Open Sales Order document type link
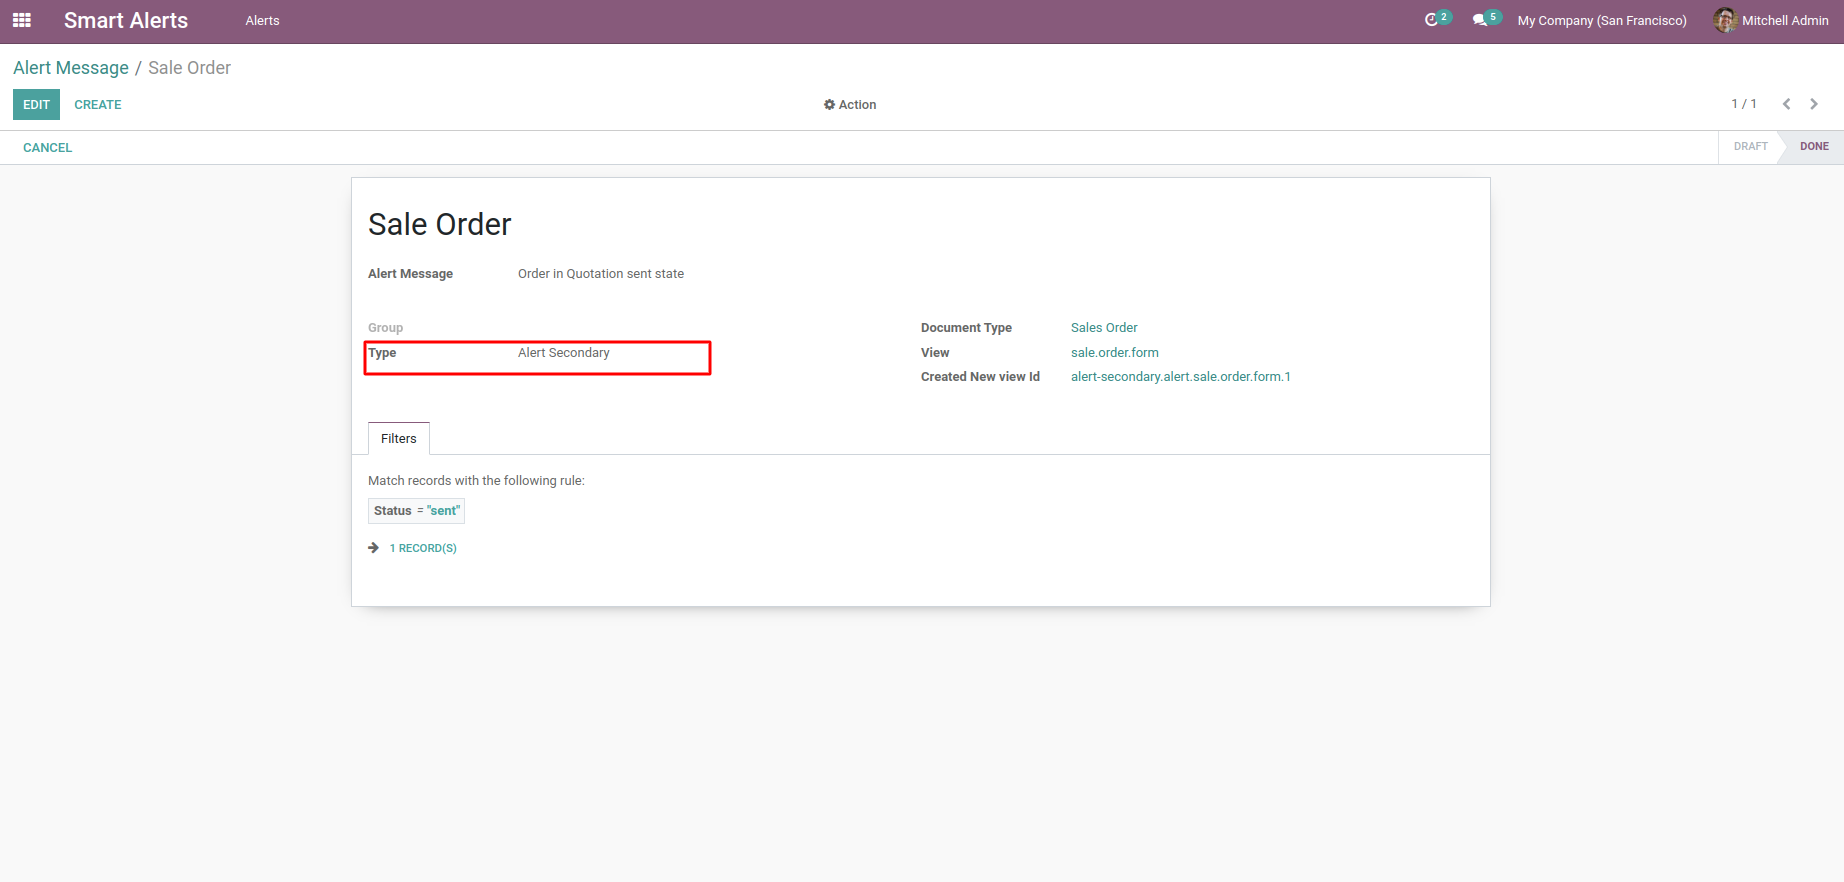The image size is (1844, 882). coord(1104,328)
